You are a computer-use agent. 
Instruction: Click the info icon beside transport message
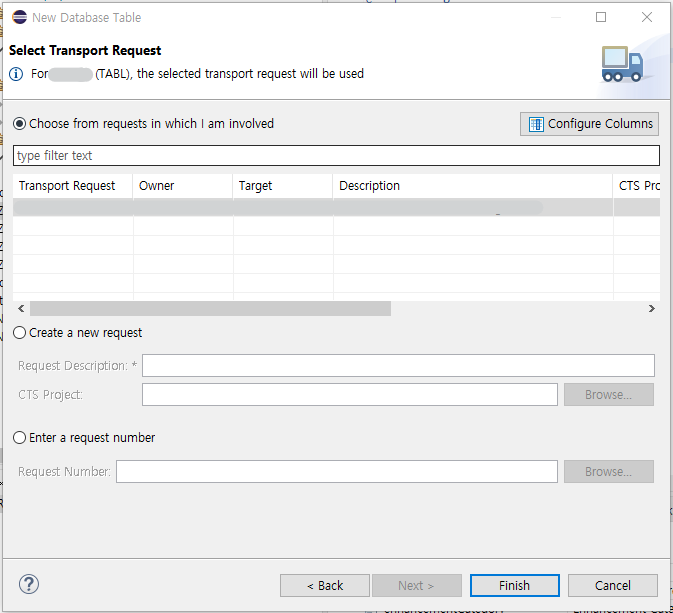pyautogui.click(x=16, y=74)
